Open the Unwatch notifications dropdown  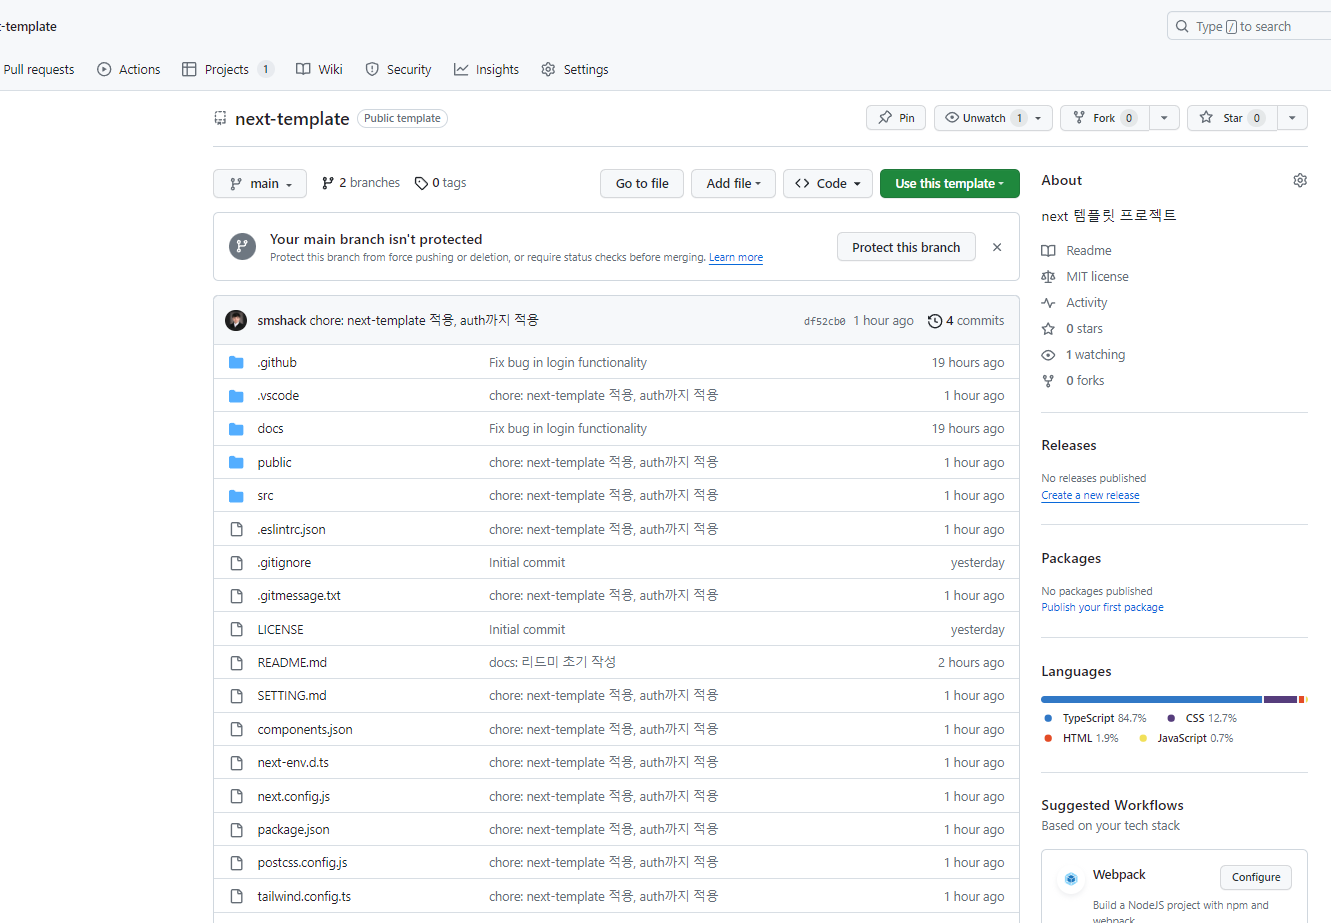[993, 118]
